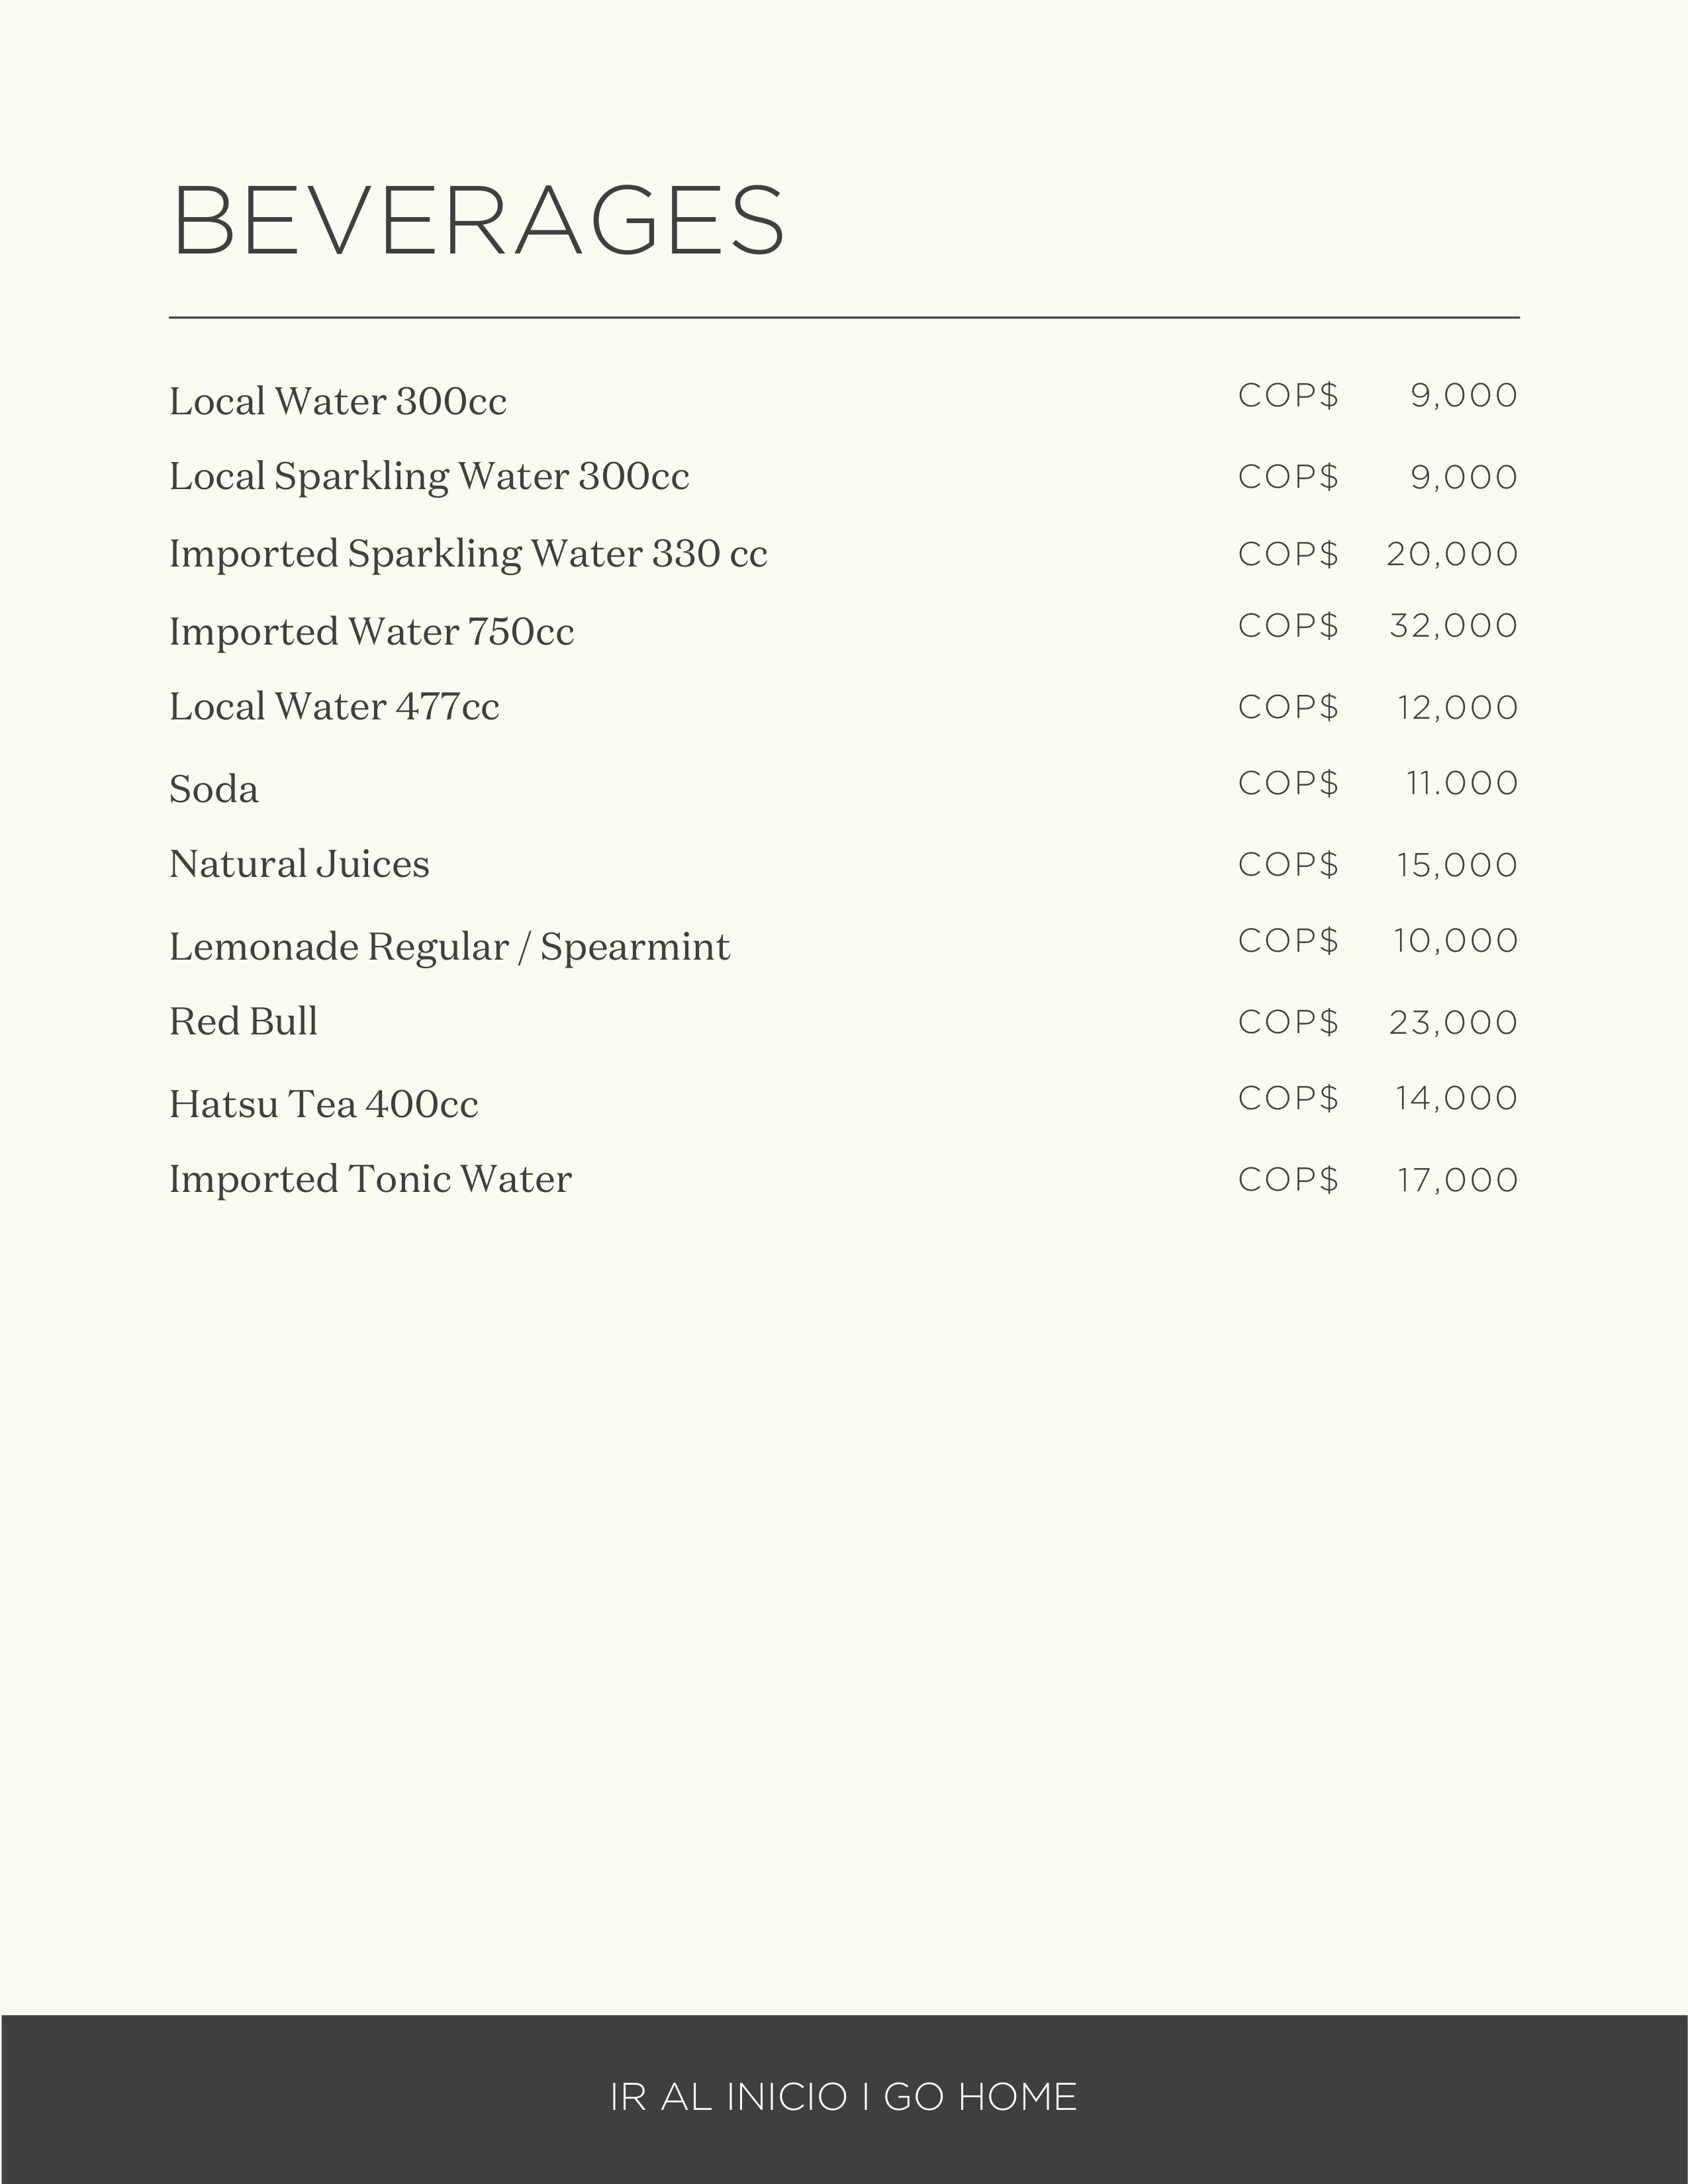Select Local Sparkling Water 300cc entry
Viewport: 1688px width, 2184px height.
[x=429, y=477]
